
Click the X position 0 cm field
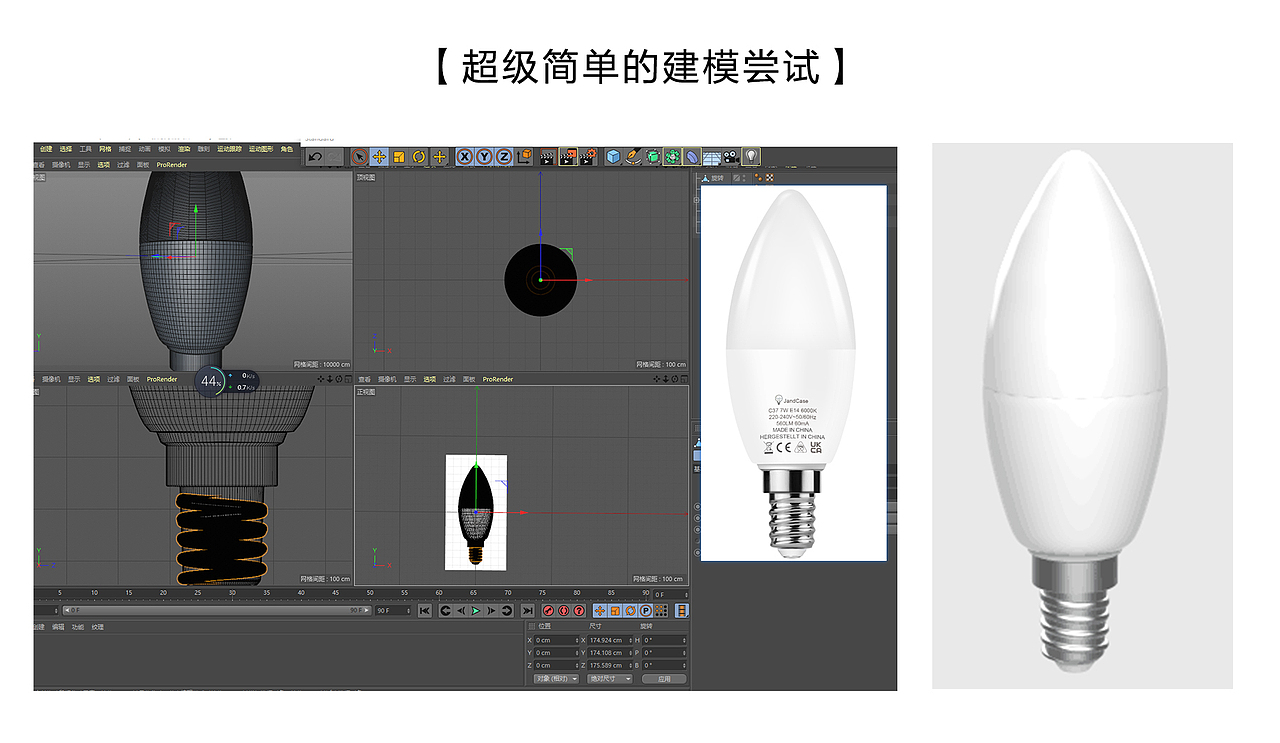click(x=556, y=640)
